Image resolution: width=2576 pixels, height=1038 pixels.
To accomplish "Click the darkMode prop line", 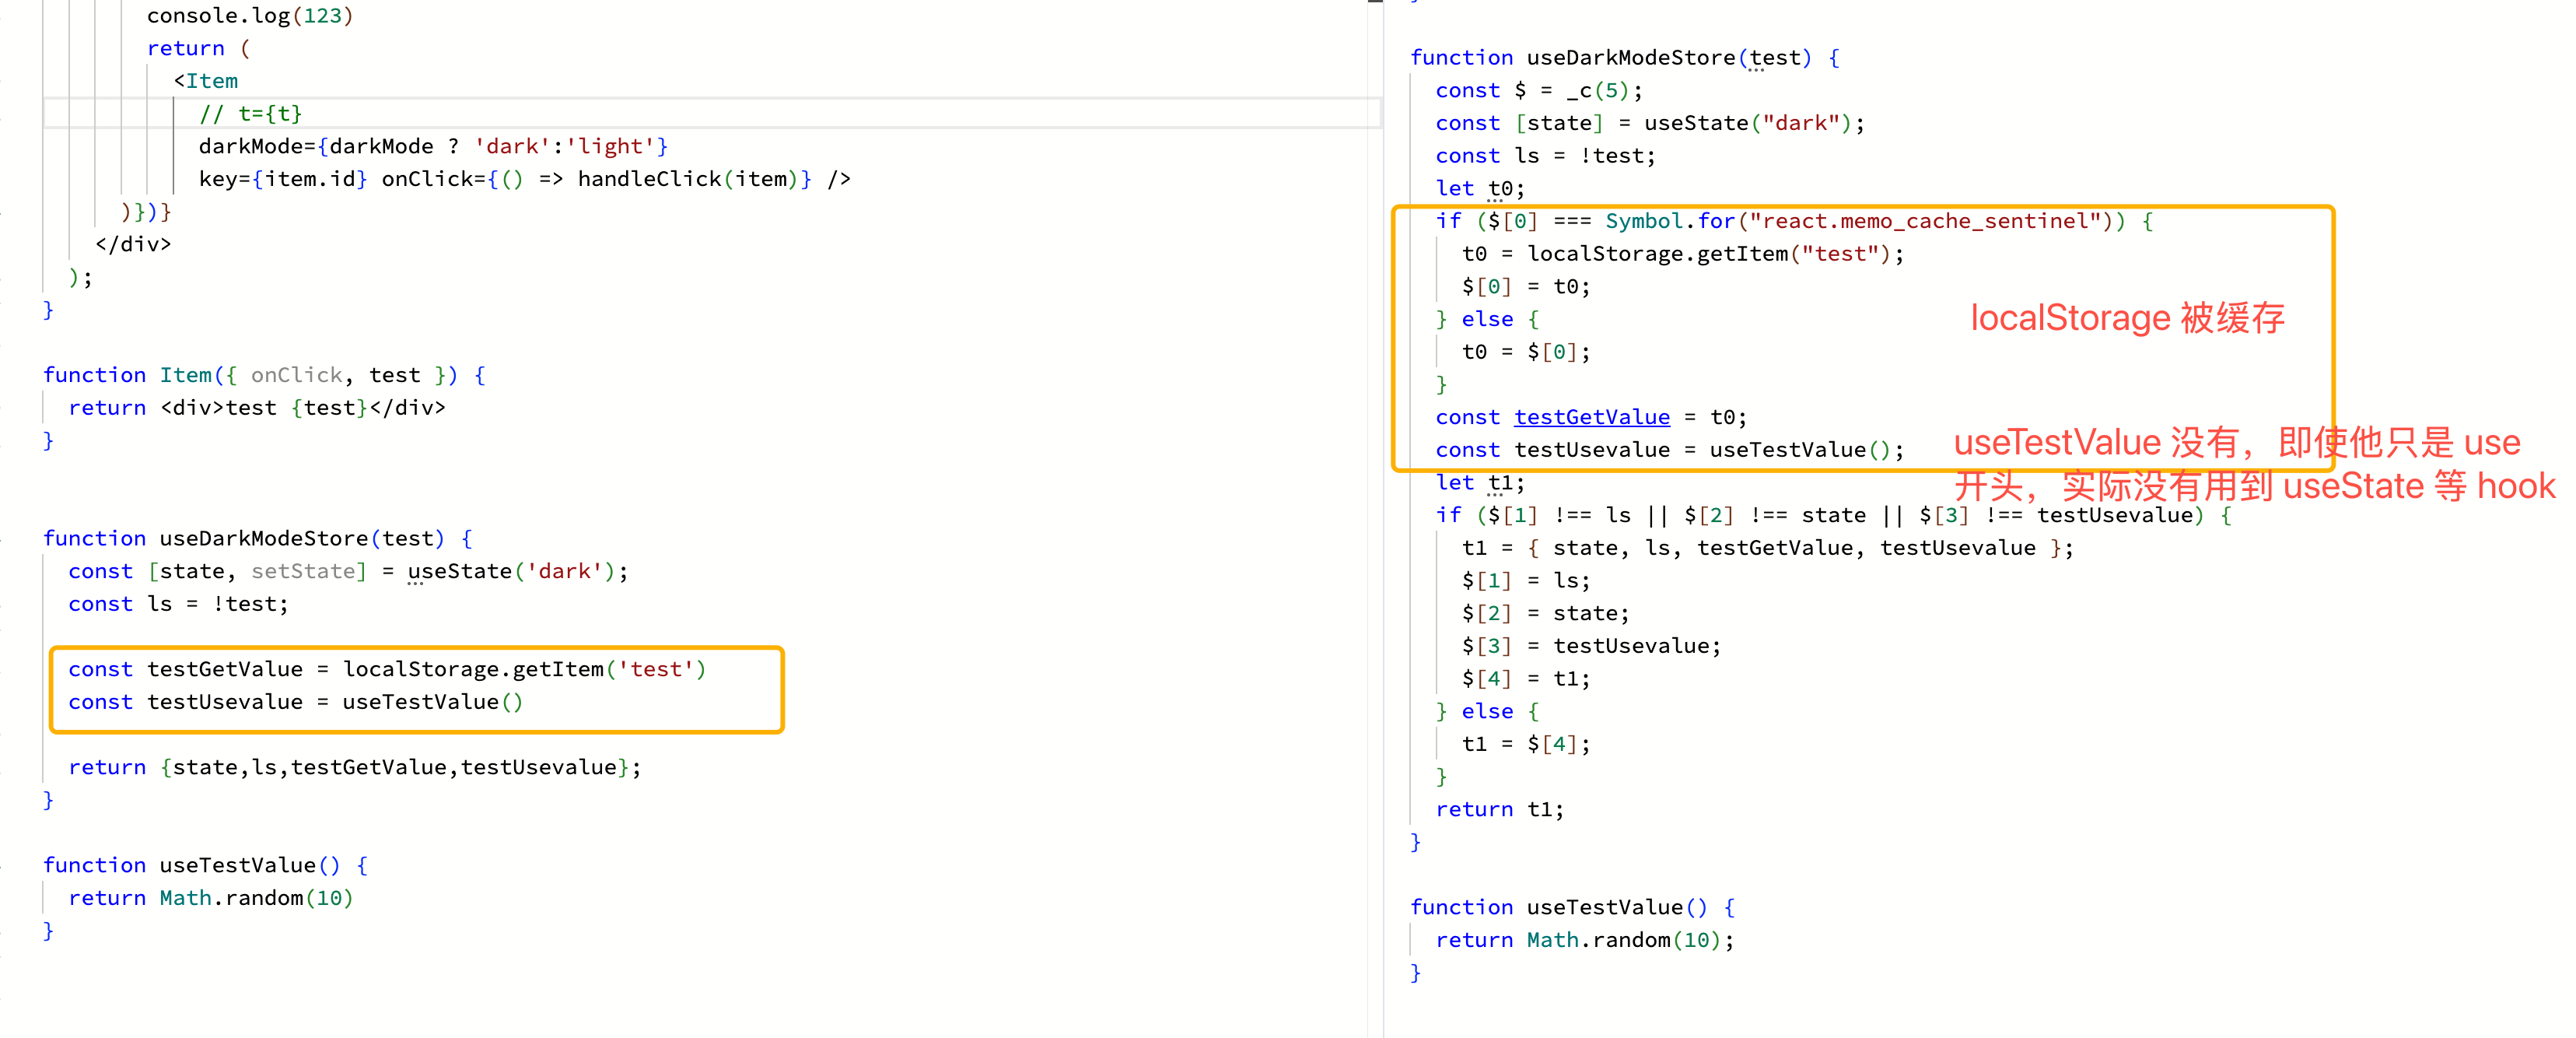I will click(x=433, y=147).
